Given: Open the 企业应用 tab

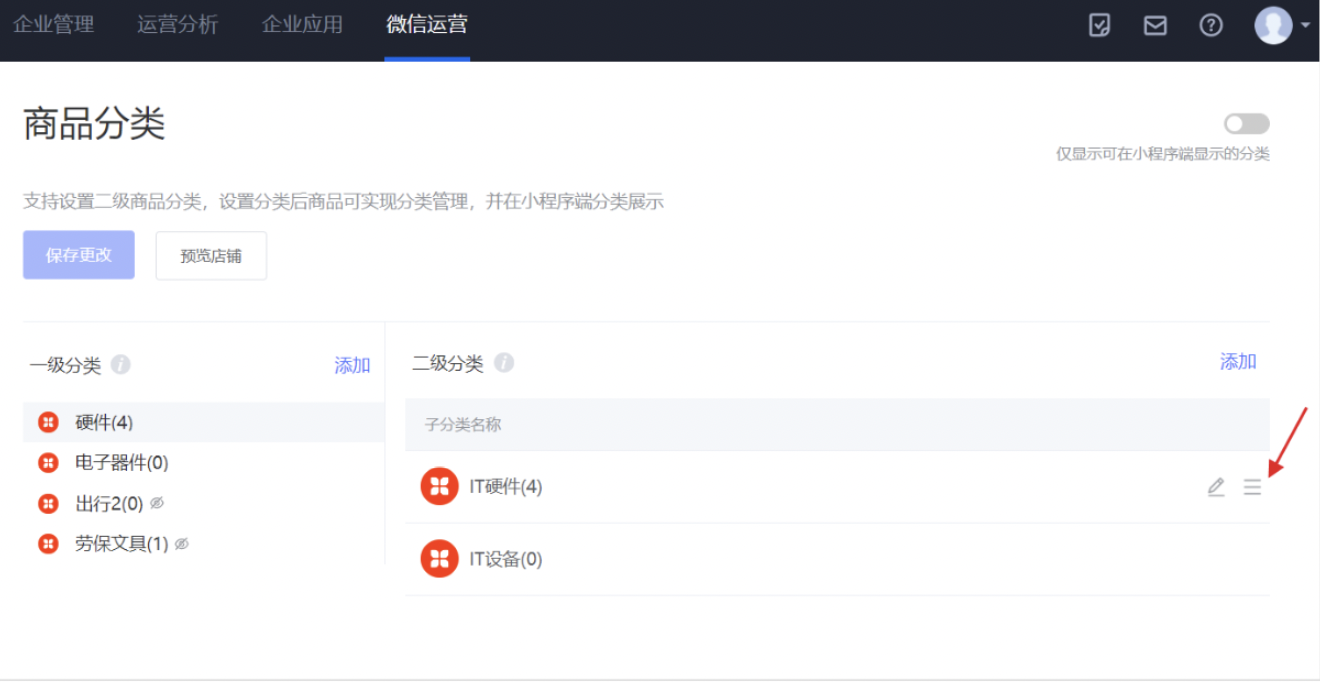Looking at the screenshot, I should tap(302, 25).
